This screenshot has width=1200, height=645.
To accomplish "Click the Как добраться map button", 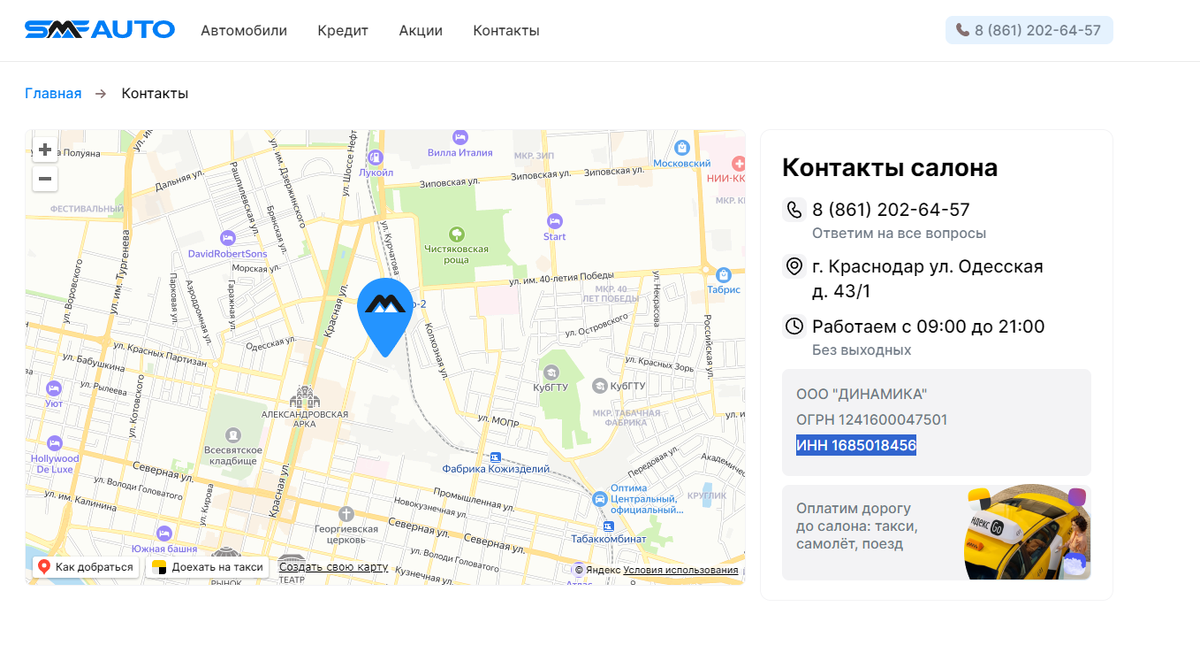I will (x=85, y=567).
